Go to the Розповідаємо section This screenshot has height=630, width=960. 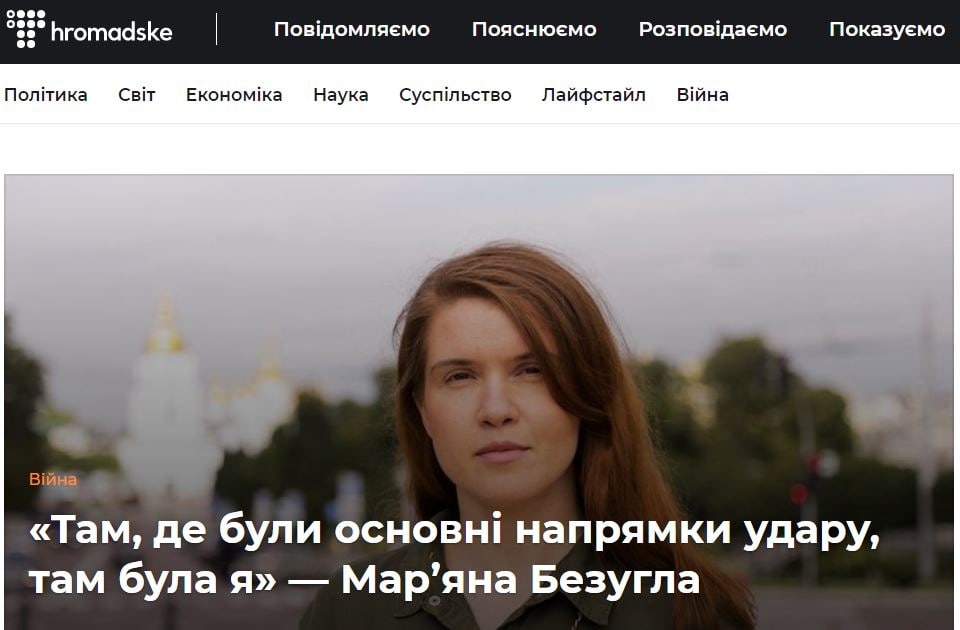coord(713,29)
